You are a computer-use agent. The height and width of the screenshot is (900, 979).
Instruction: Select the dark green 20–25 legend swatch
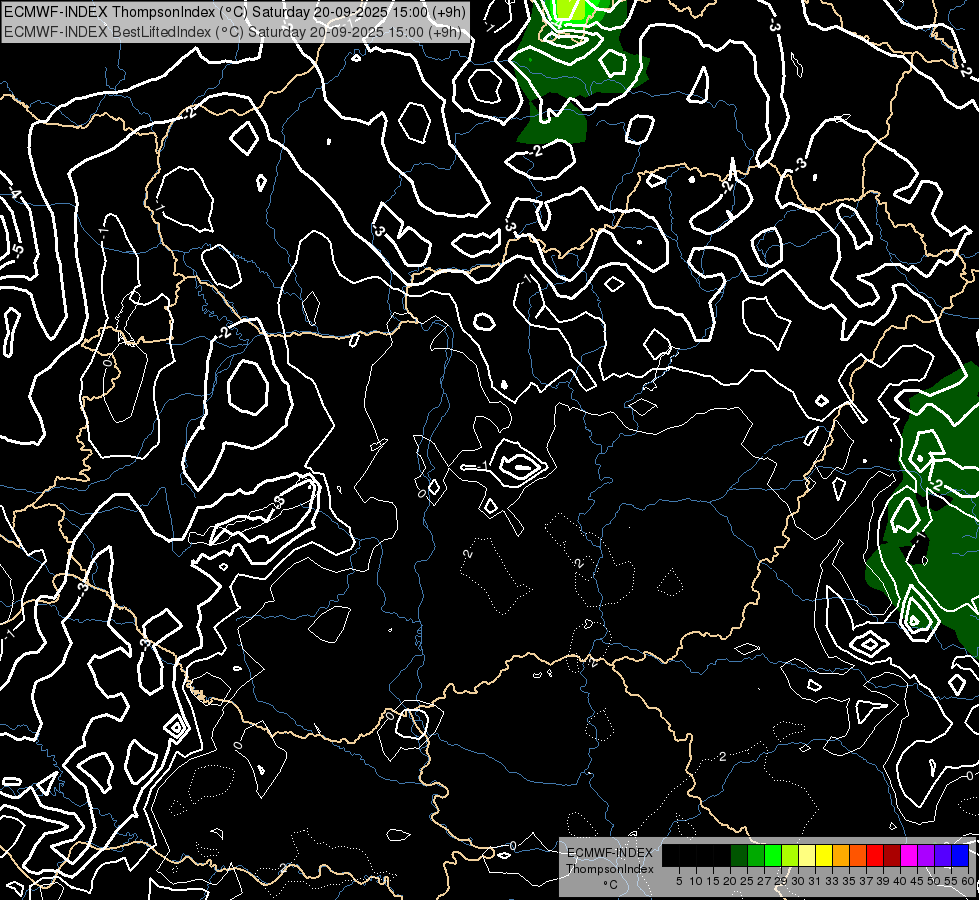click(739, 855)
